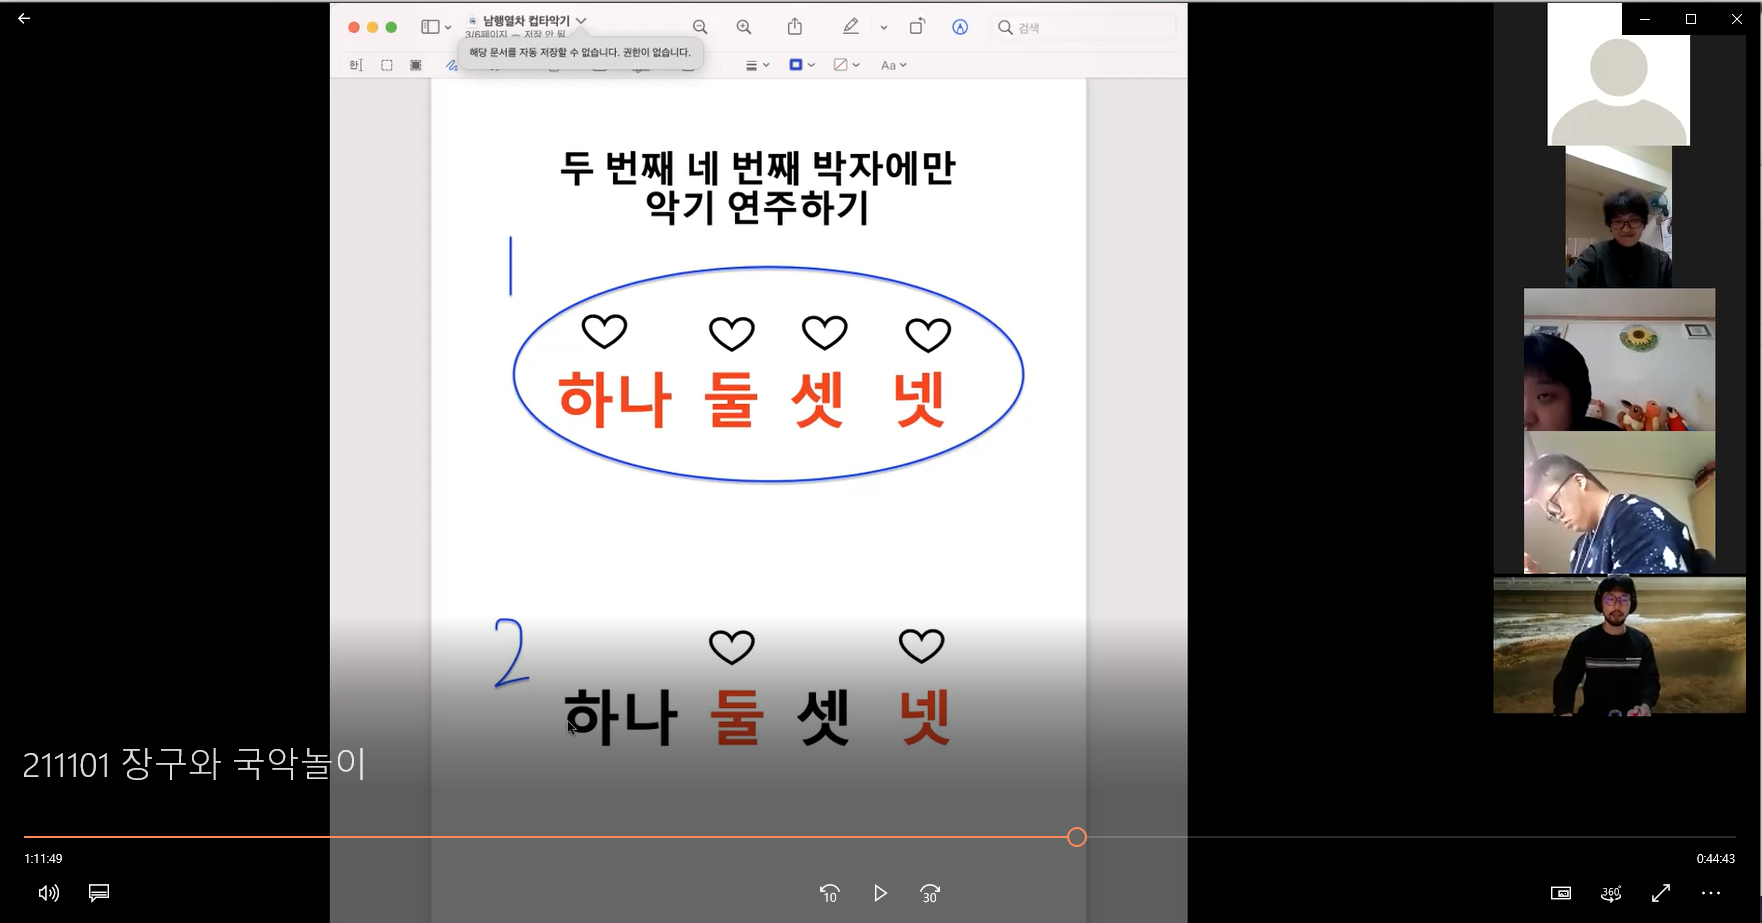Toggle 360 degree video mode
The height and width of the screenshot is (923, 1762).
1610,893
